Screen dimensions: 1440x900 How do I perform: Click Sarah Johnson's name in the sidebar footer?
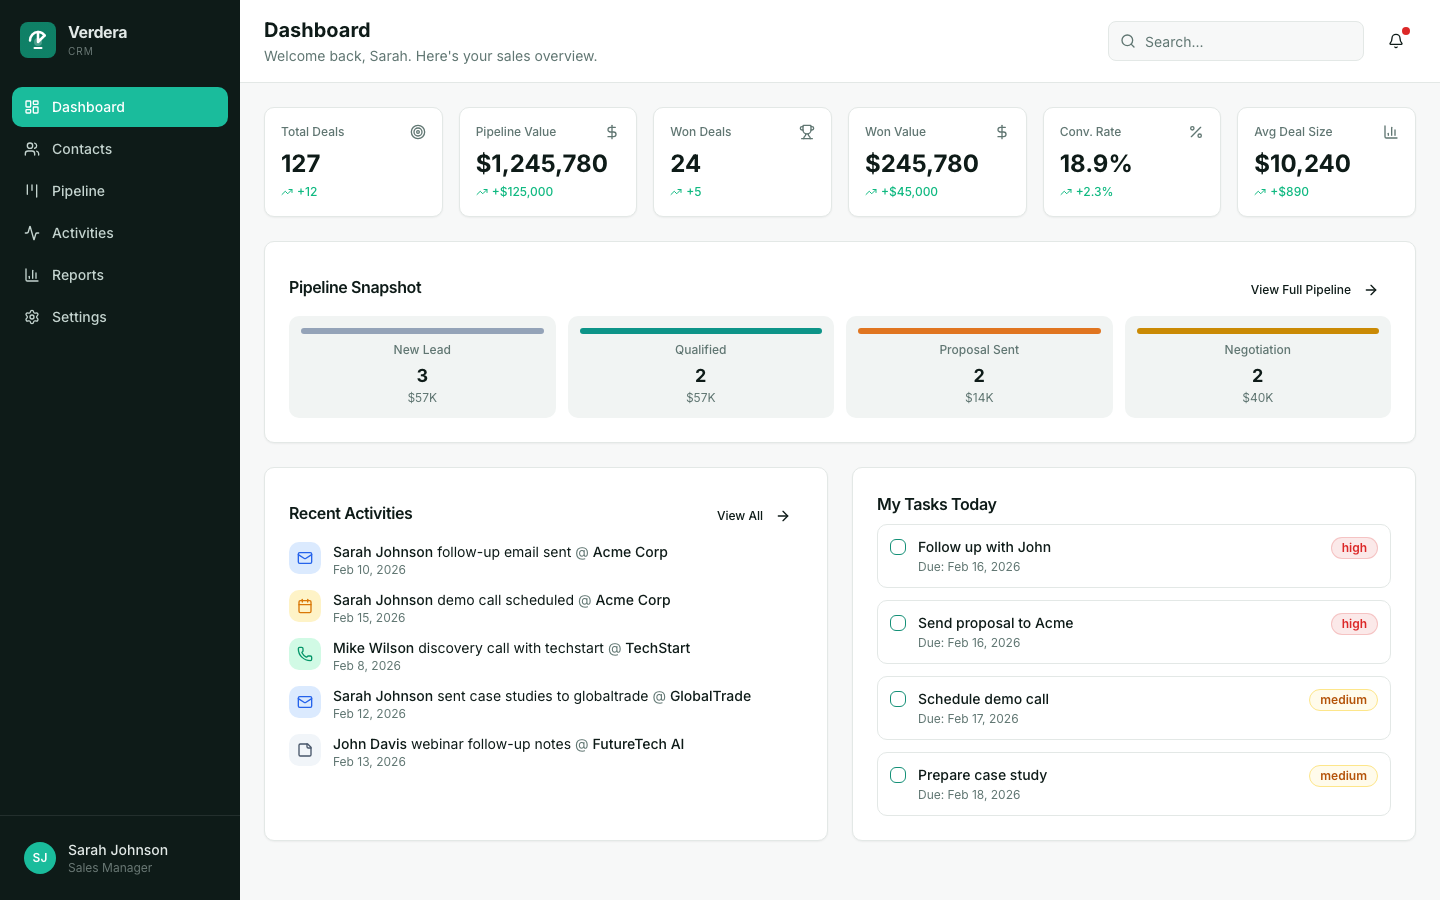(x=118, y=850)
